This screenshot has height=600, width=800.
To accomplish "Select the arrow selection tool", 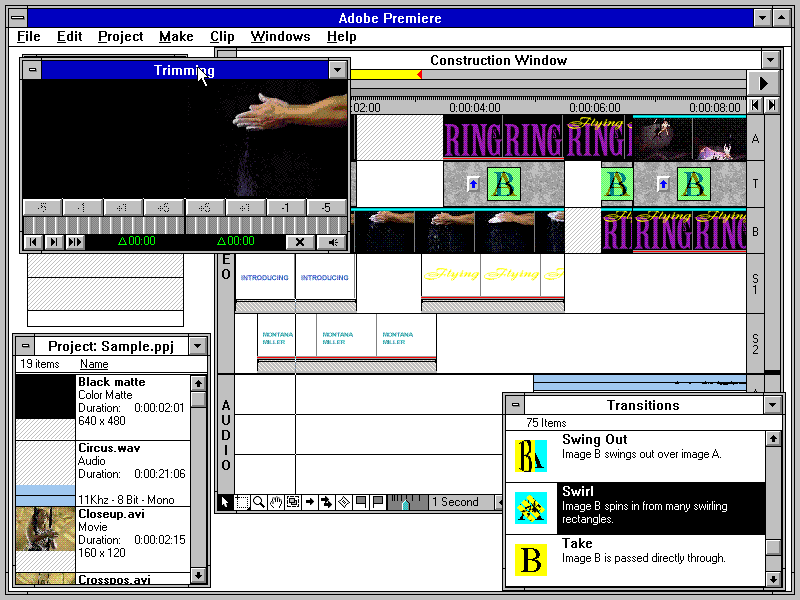I will coord(226,502).
